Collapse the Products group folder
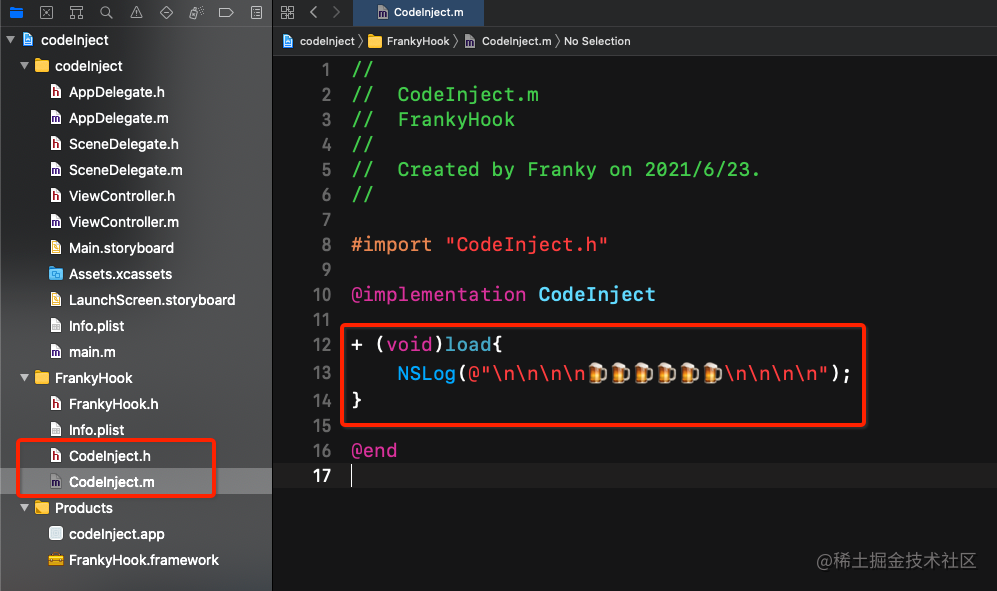Viewport: 997px width, 591px height. pos(24,508)
